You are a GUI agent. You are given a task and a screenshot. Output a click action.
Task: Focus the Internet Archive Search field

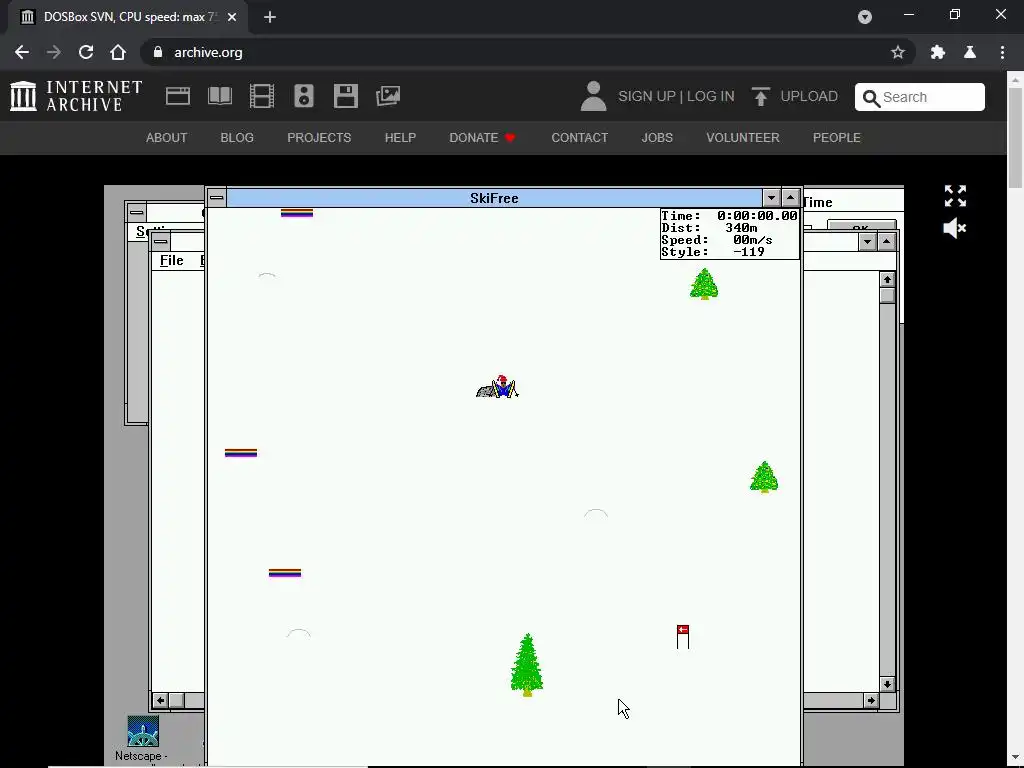[920, 97]
